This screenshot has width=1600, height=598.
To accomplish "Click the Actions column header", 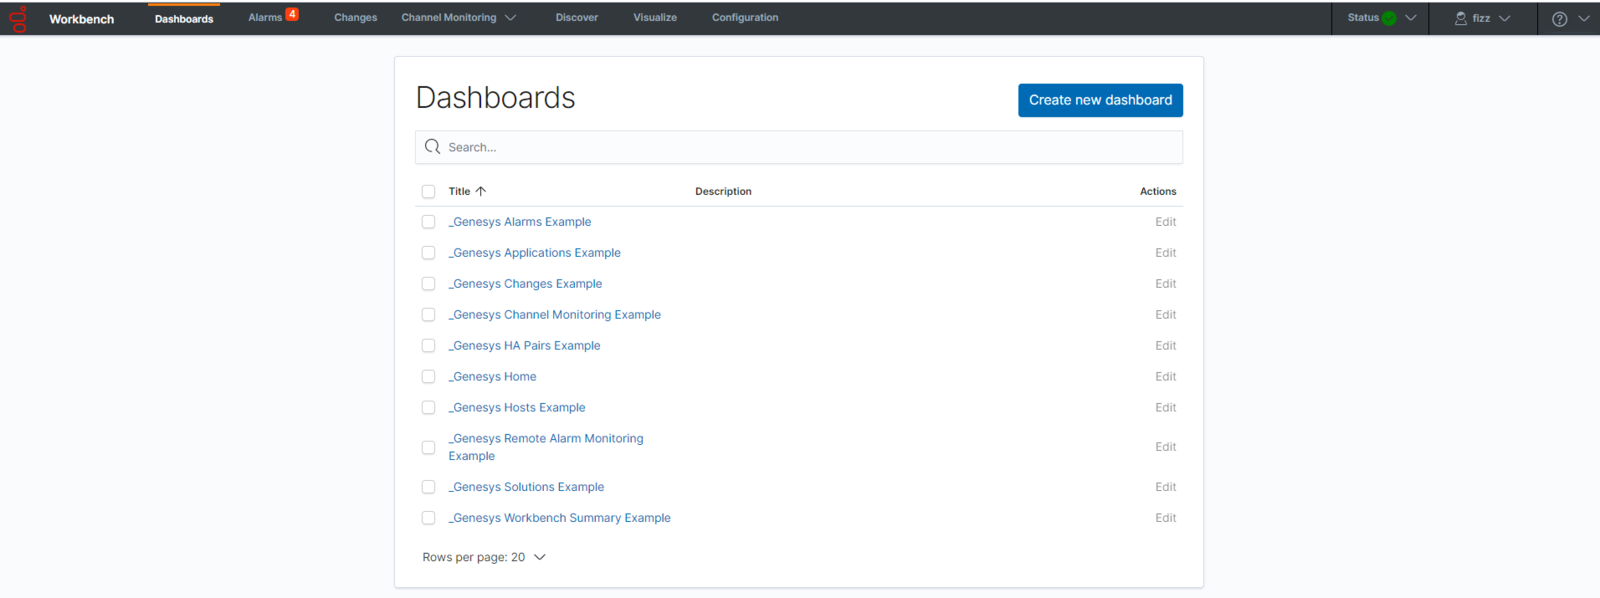I will pos(1158,191).
